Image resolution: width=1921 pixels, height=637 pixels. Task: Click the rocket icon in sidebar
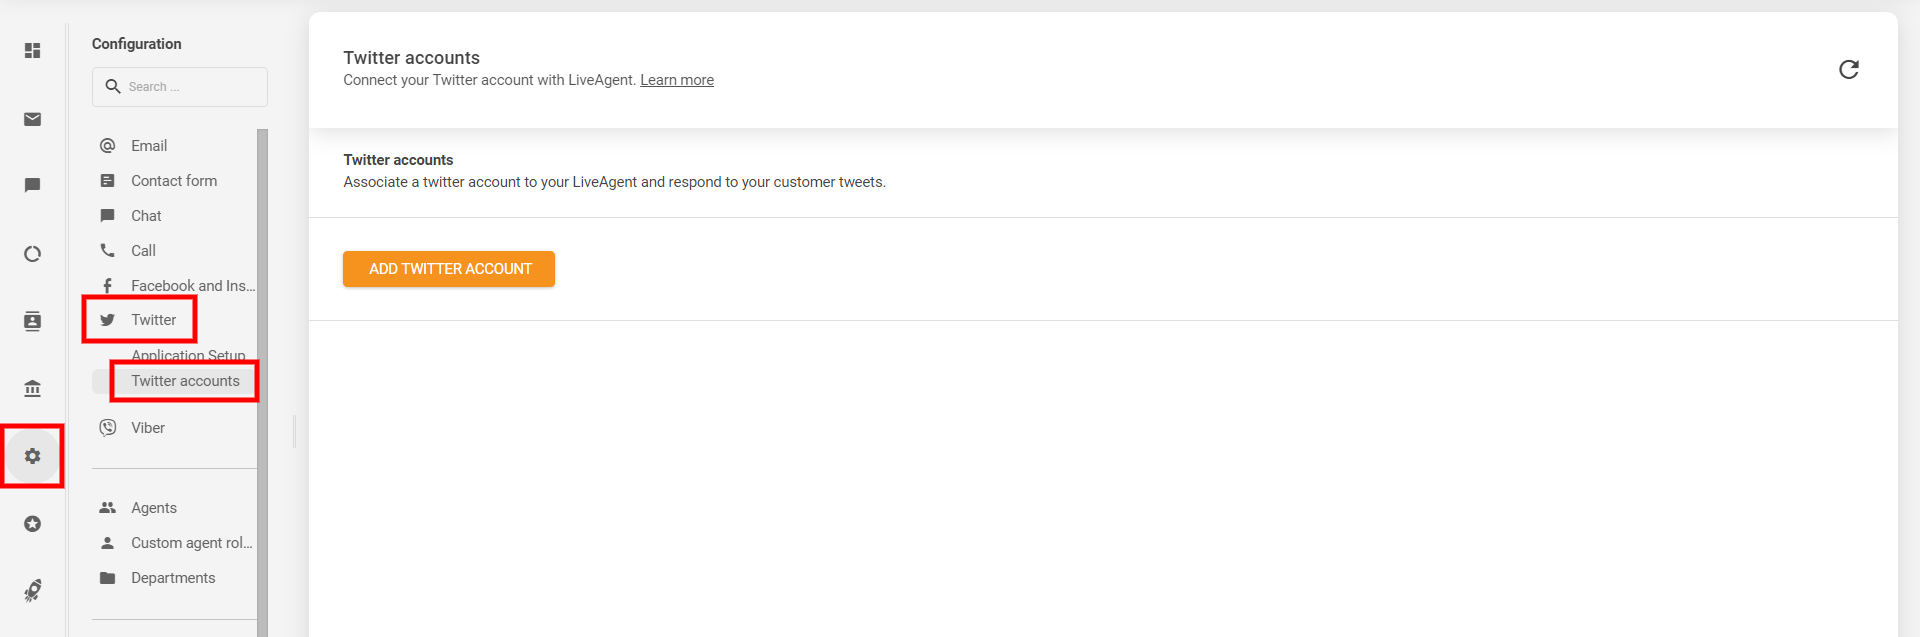click(x=33, y=590)
